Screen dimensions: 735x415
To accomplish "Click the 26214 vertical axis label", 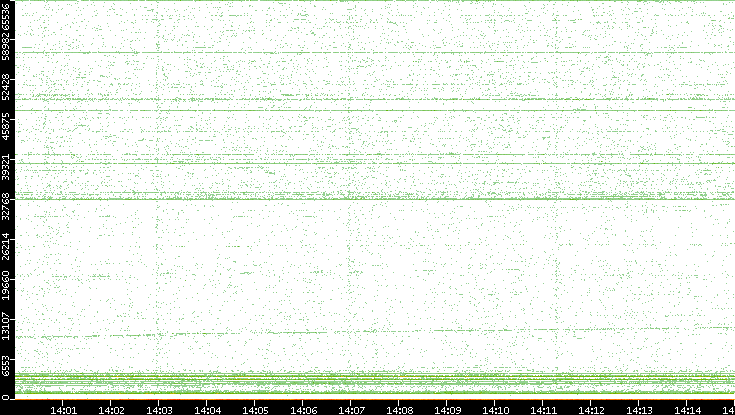I will click(x=6, y=246).
